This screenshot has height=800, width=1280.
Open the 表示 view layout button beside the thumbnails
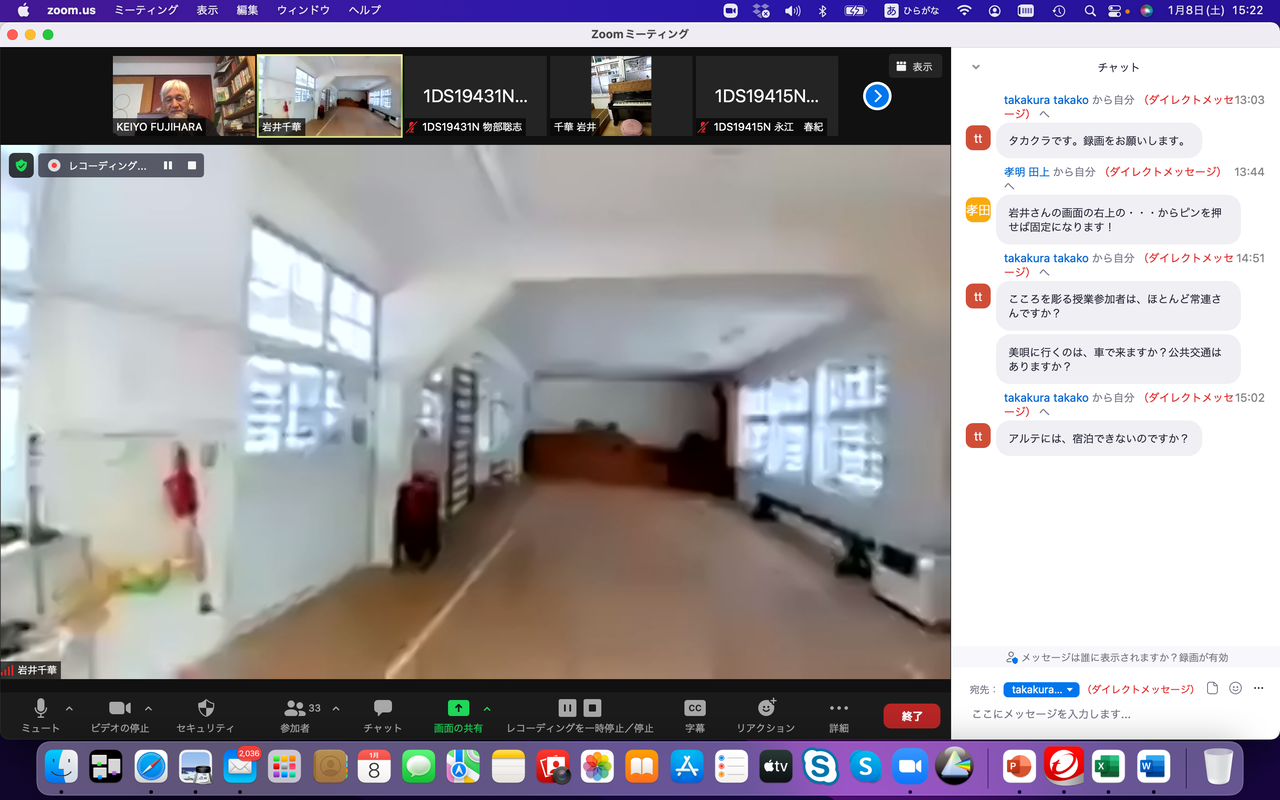(x=915, y=66)
